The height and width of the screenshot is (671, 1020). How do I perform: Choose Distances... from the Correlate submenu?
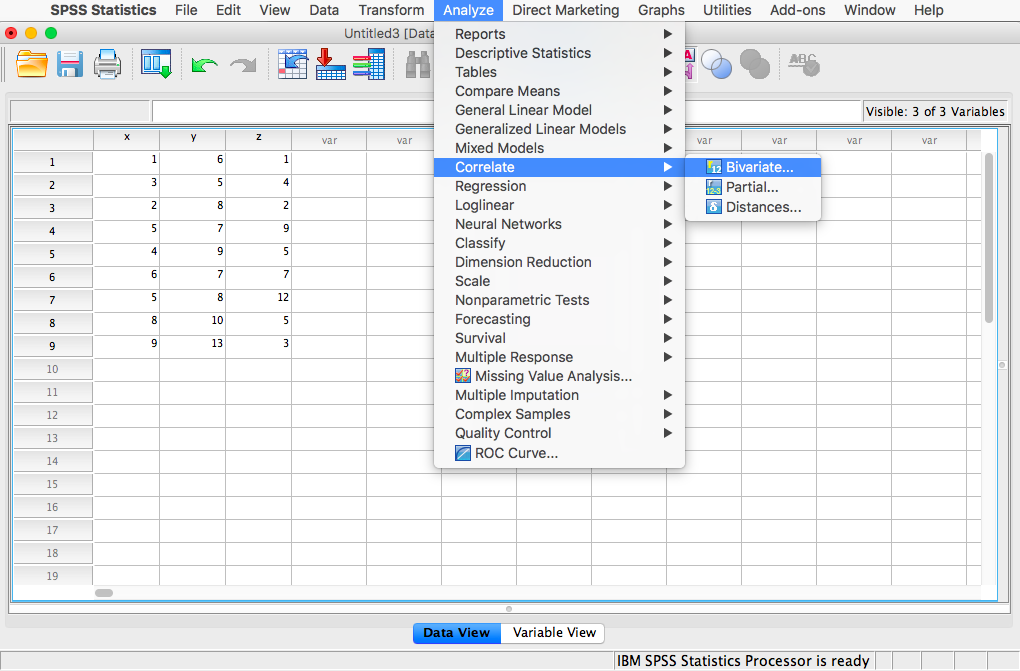point(753,207)
